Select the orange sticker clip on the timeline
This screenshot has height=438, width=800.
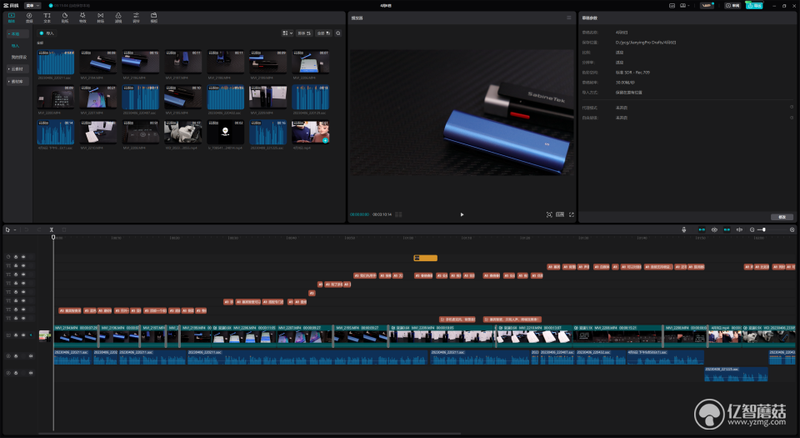(426, 258)
